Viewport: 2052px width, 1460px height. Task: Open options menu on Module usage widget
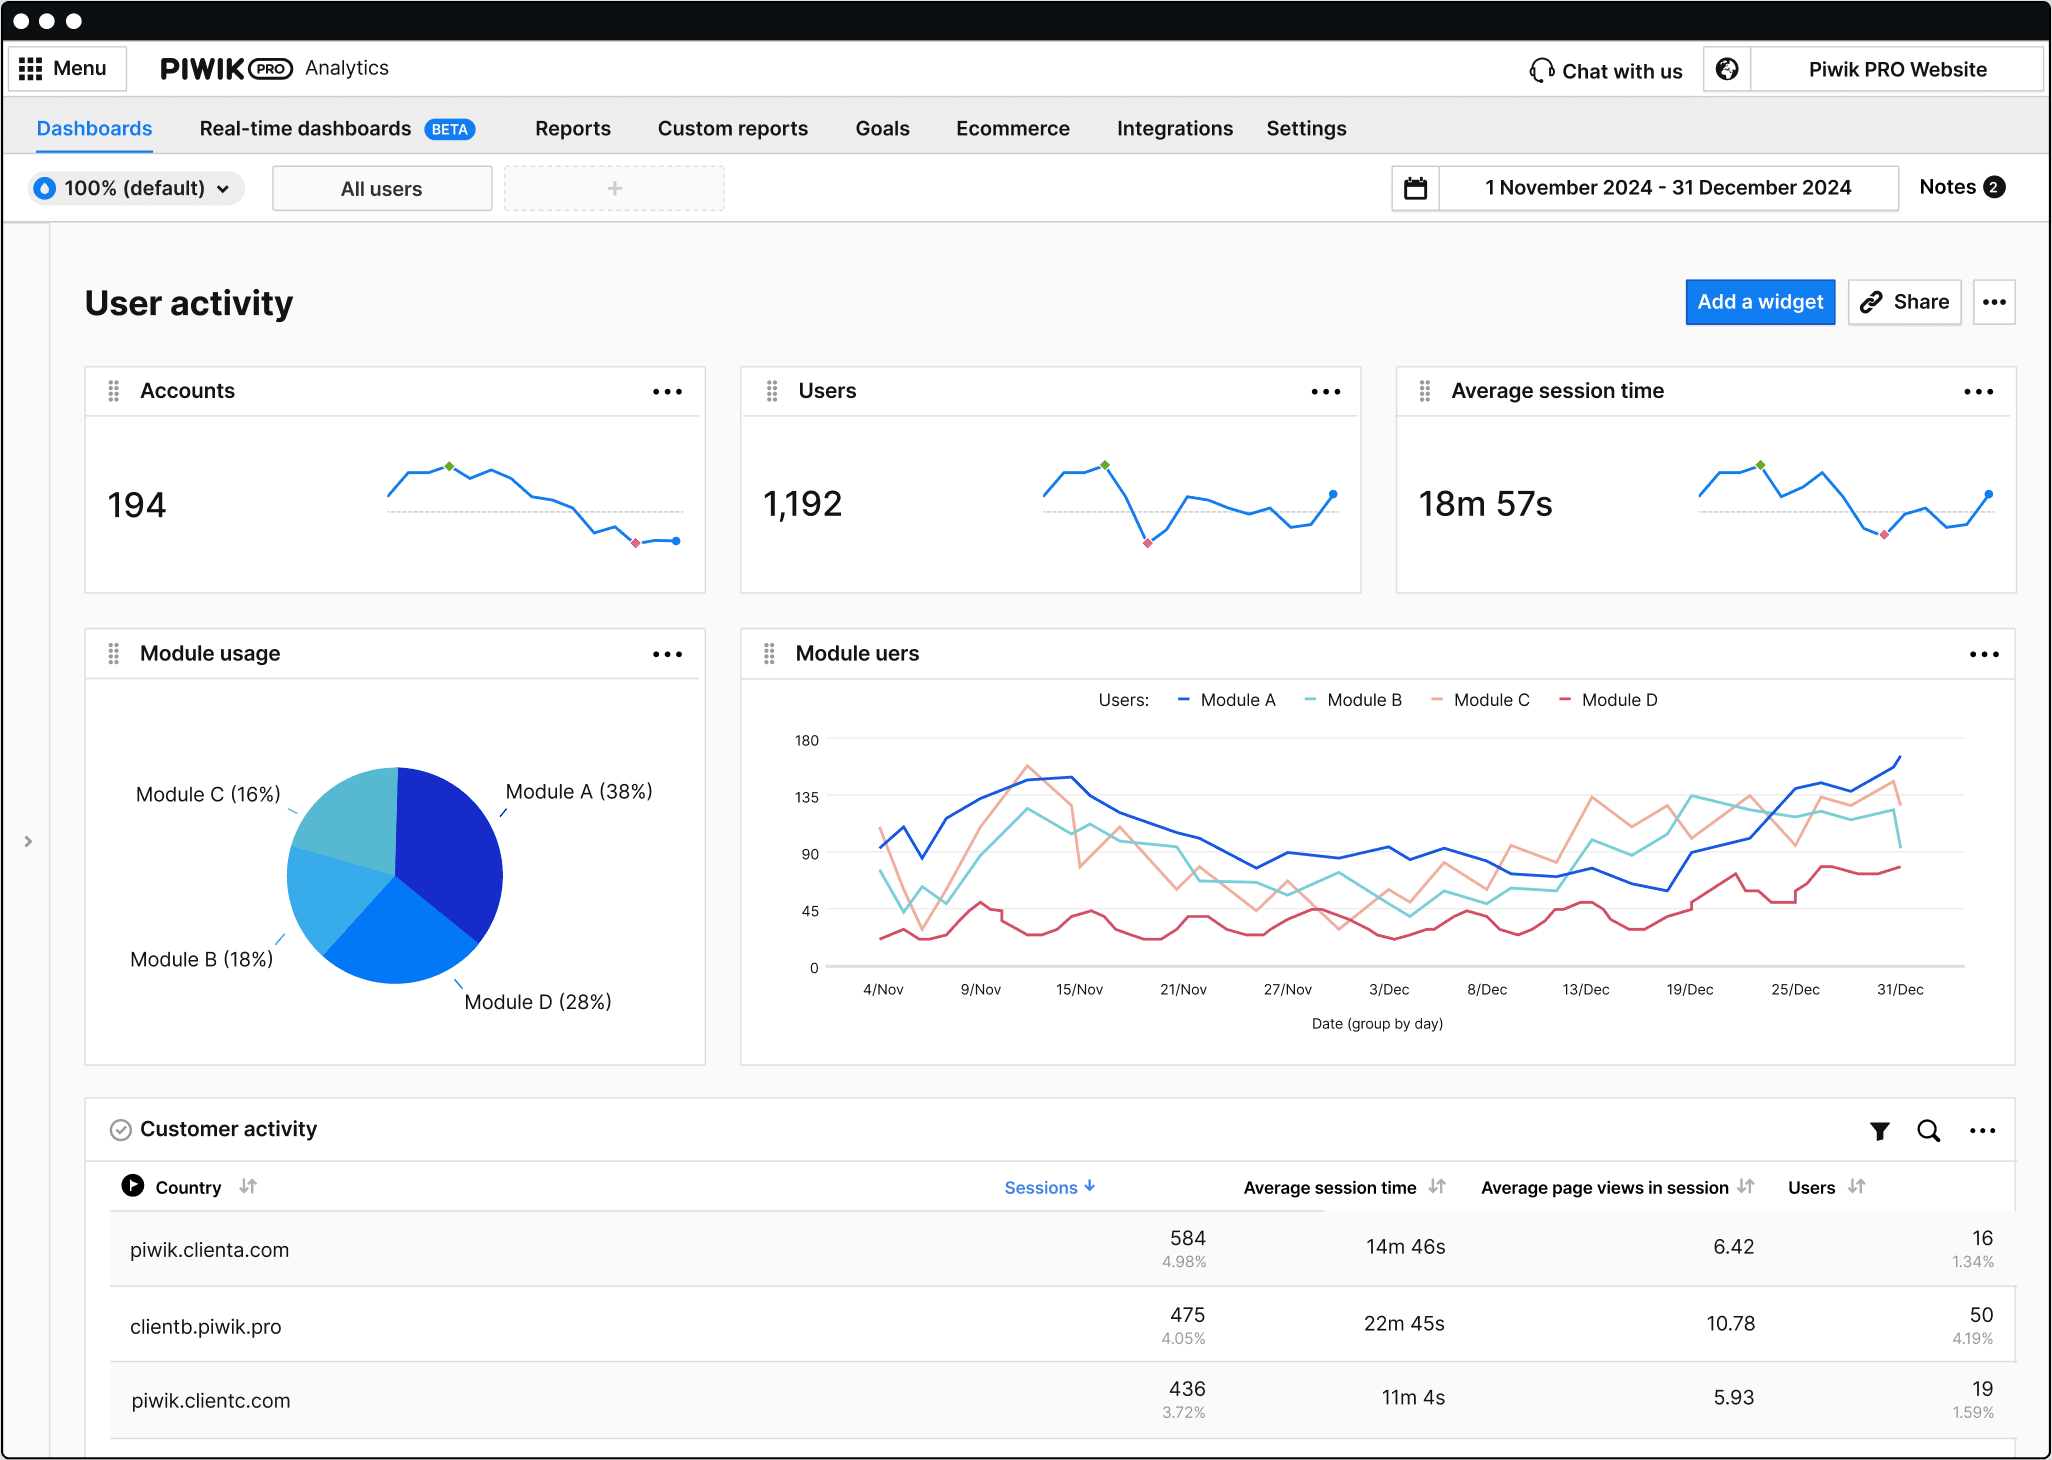coord(667,653)
